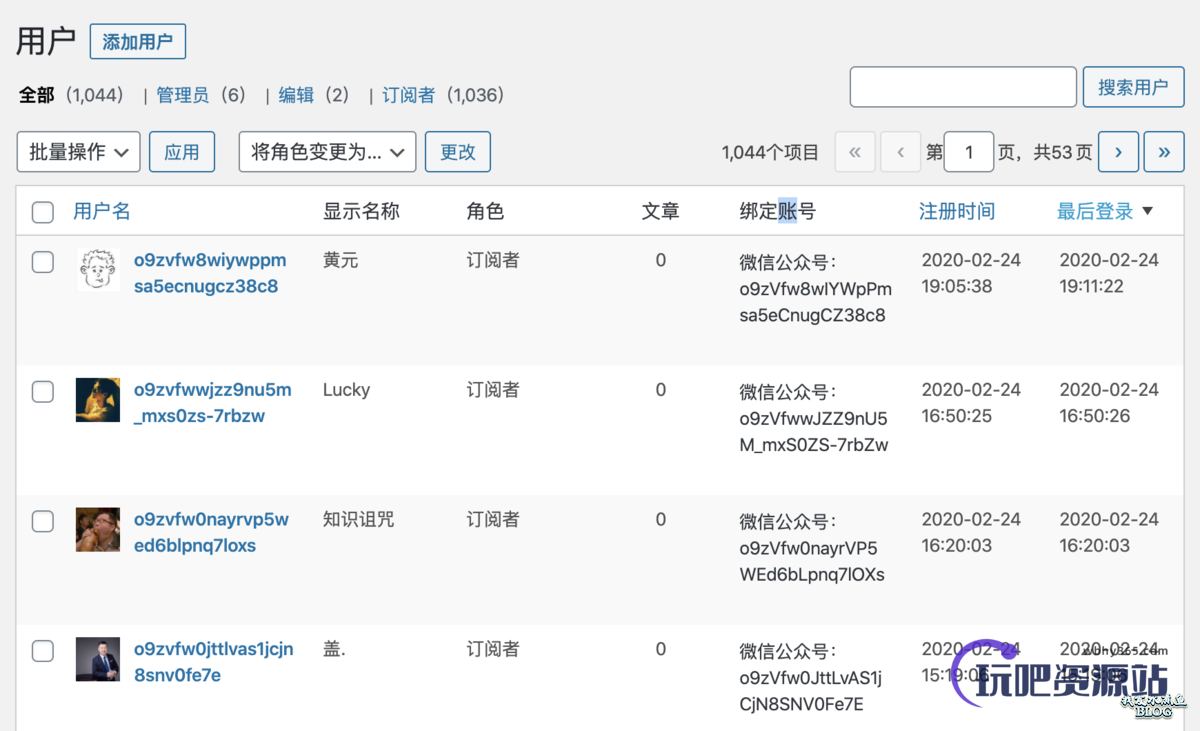
Task: Sort by 用户名 column header
Action: click(x=102, y=211)
